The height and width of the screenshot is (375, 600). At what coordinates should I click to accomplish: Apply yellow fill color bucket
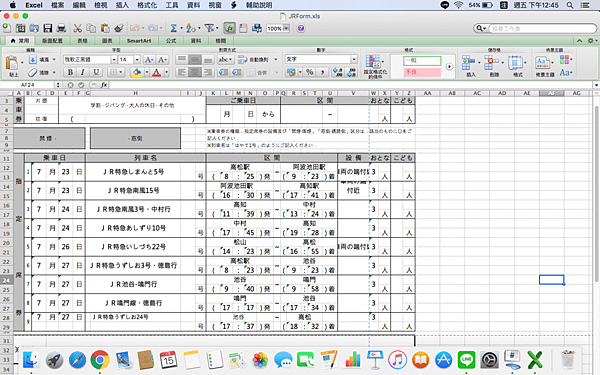pos(137,72)
